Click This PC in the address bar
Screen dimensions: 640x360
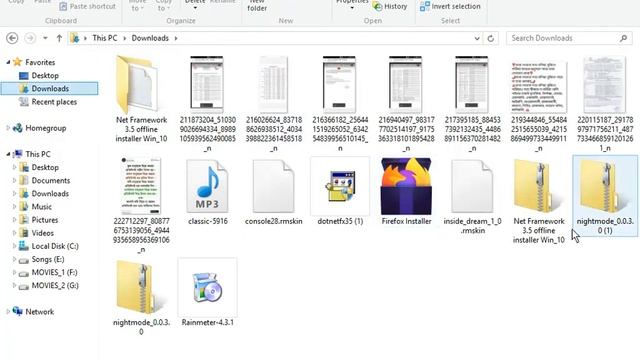coord(104,38)
